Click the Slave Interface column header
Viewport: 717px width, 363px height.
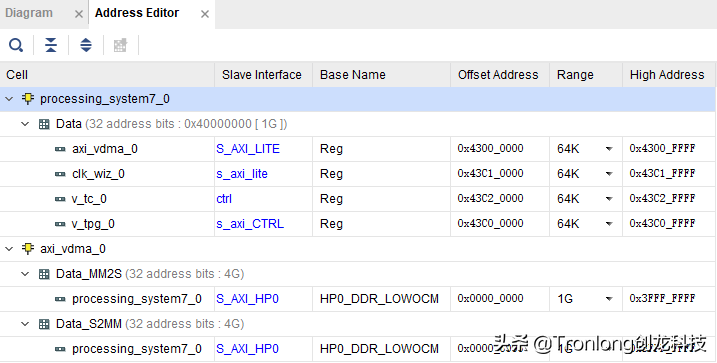coord(263,75)
